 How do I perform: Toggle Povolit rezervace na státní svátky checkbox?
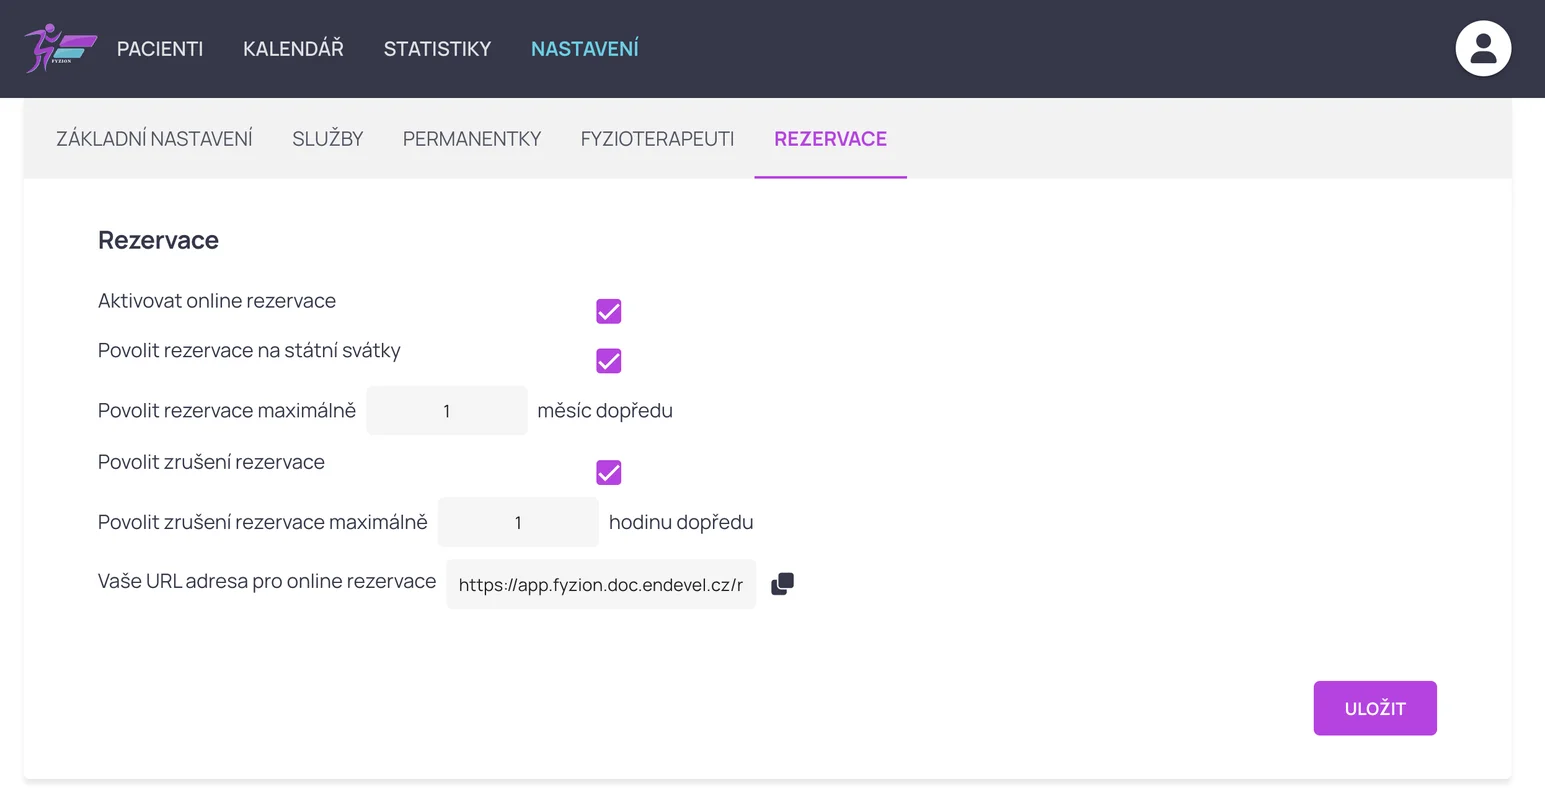[608, 361]
